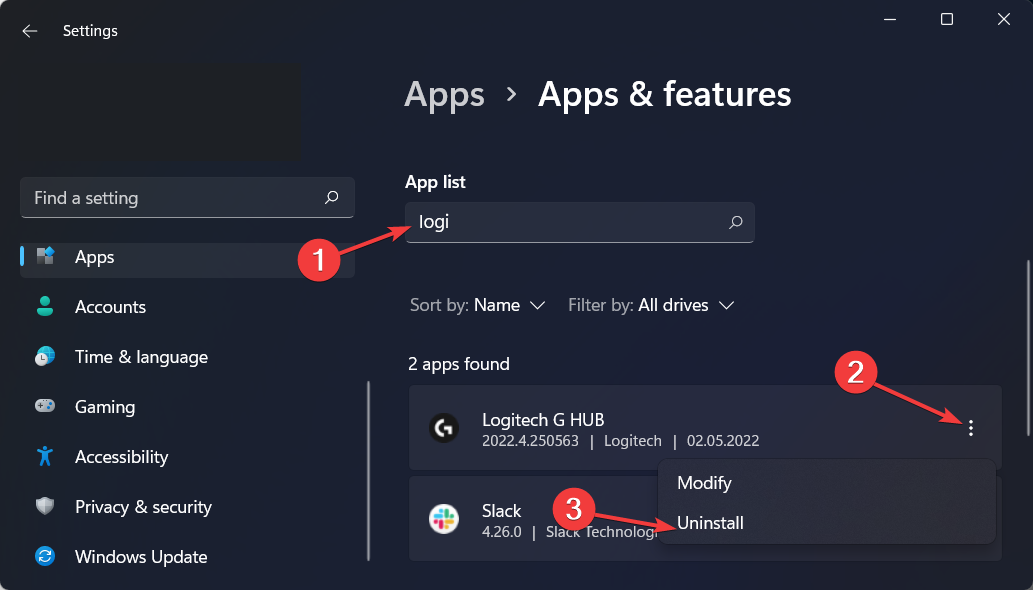Go to Apps breadcrumb link
Image resolution: width=1033 pixels, height=590 pixels.
pyautogui.click(x=444, y=95)
